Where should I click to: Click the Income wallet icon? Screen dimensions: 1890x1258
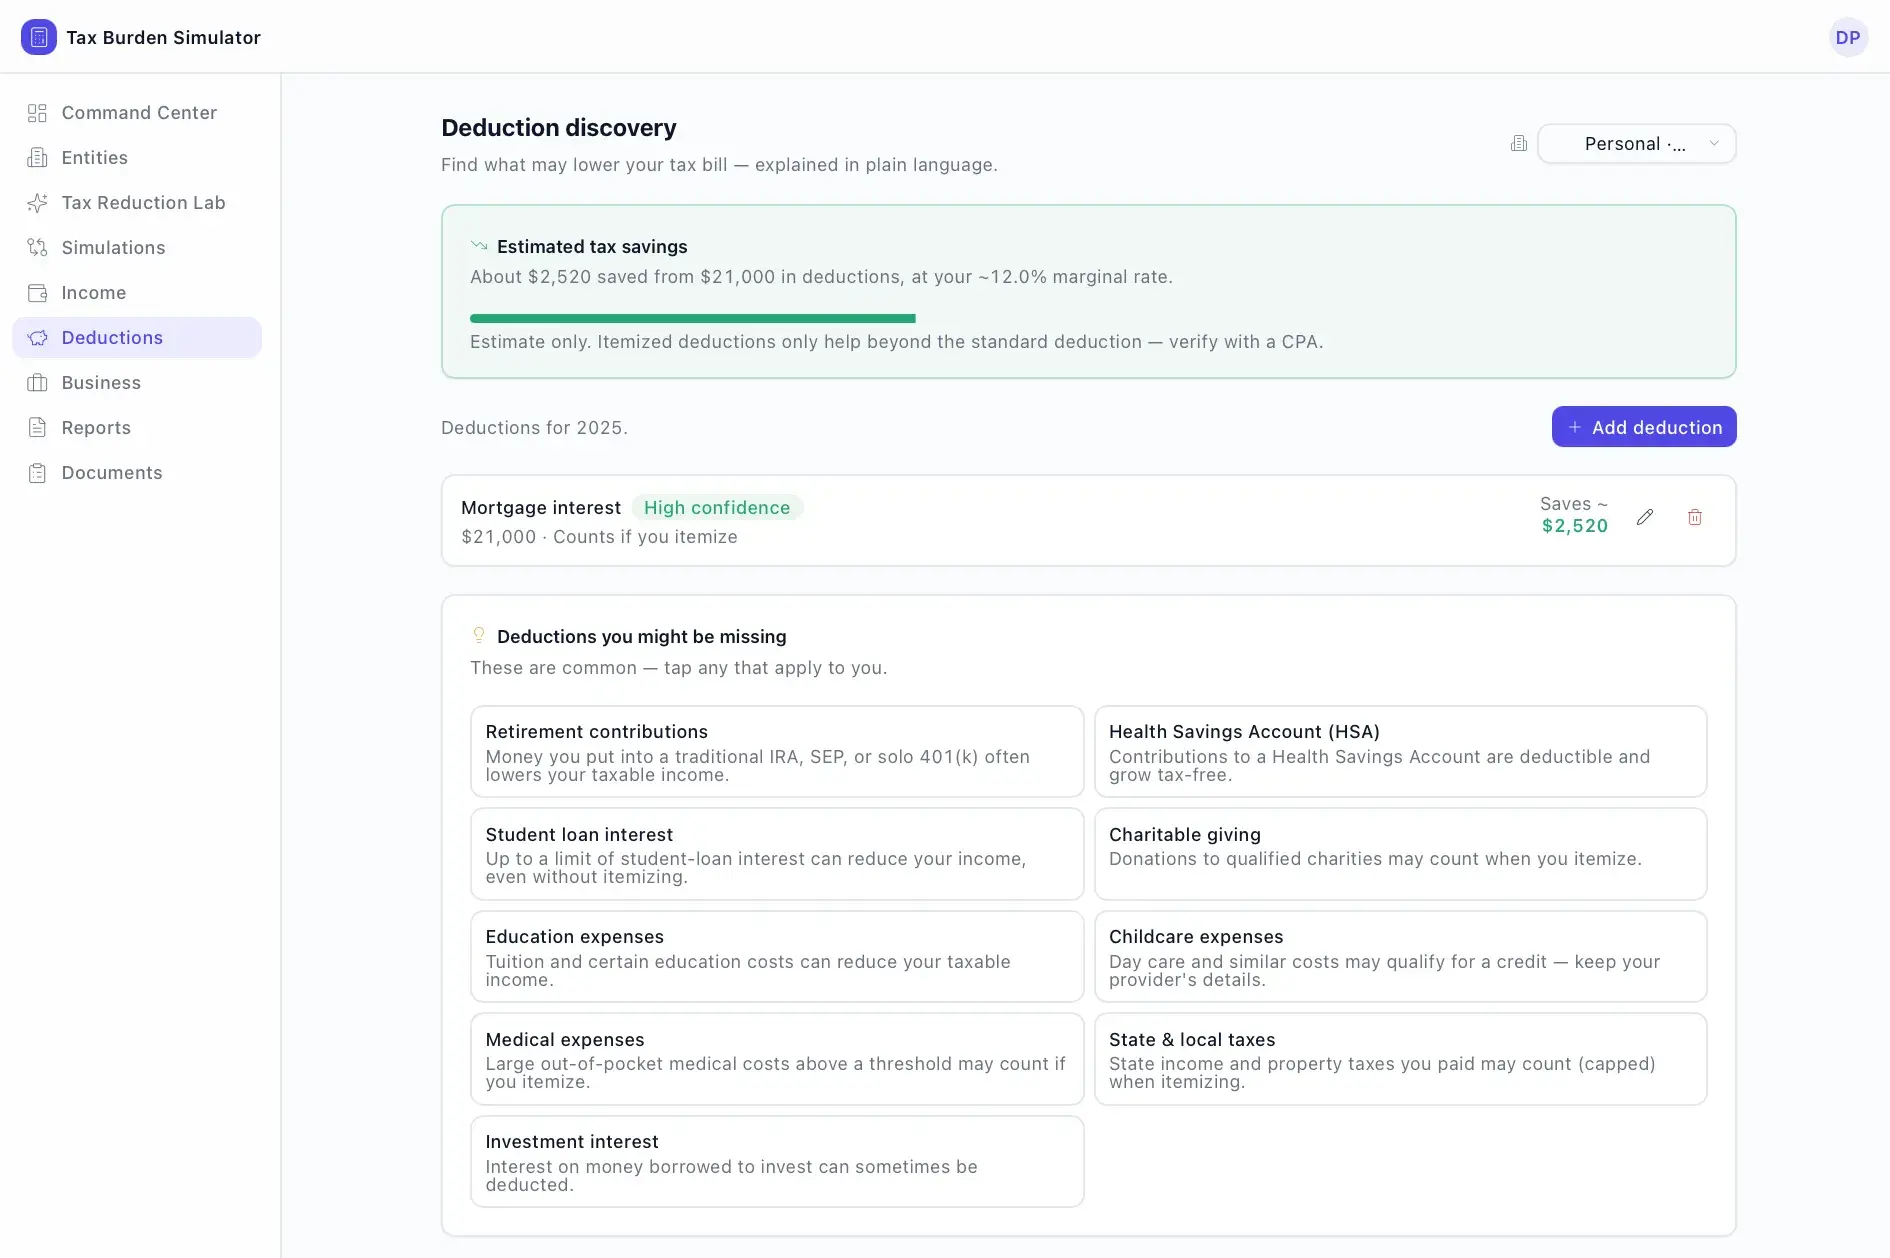pos(37,293)
